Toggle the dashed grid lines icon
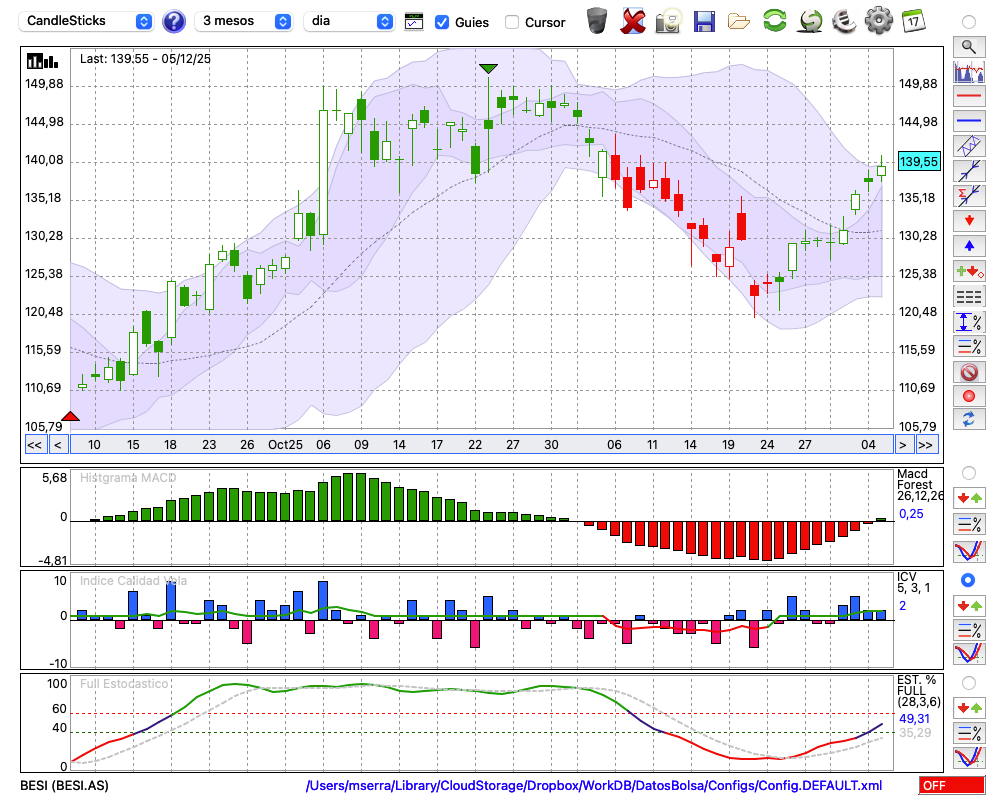Screen dimensions: 1000x800 tap(969, 297)
